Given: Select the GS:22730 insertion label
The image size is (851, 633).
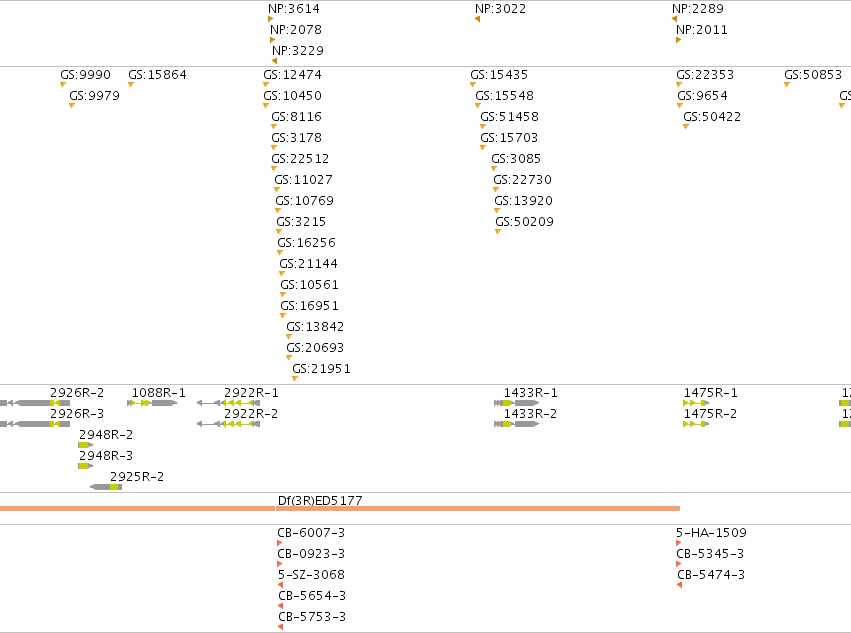Looking at the screenshot, I should coord(523,180).
